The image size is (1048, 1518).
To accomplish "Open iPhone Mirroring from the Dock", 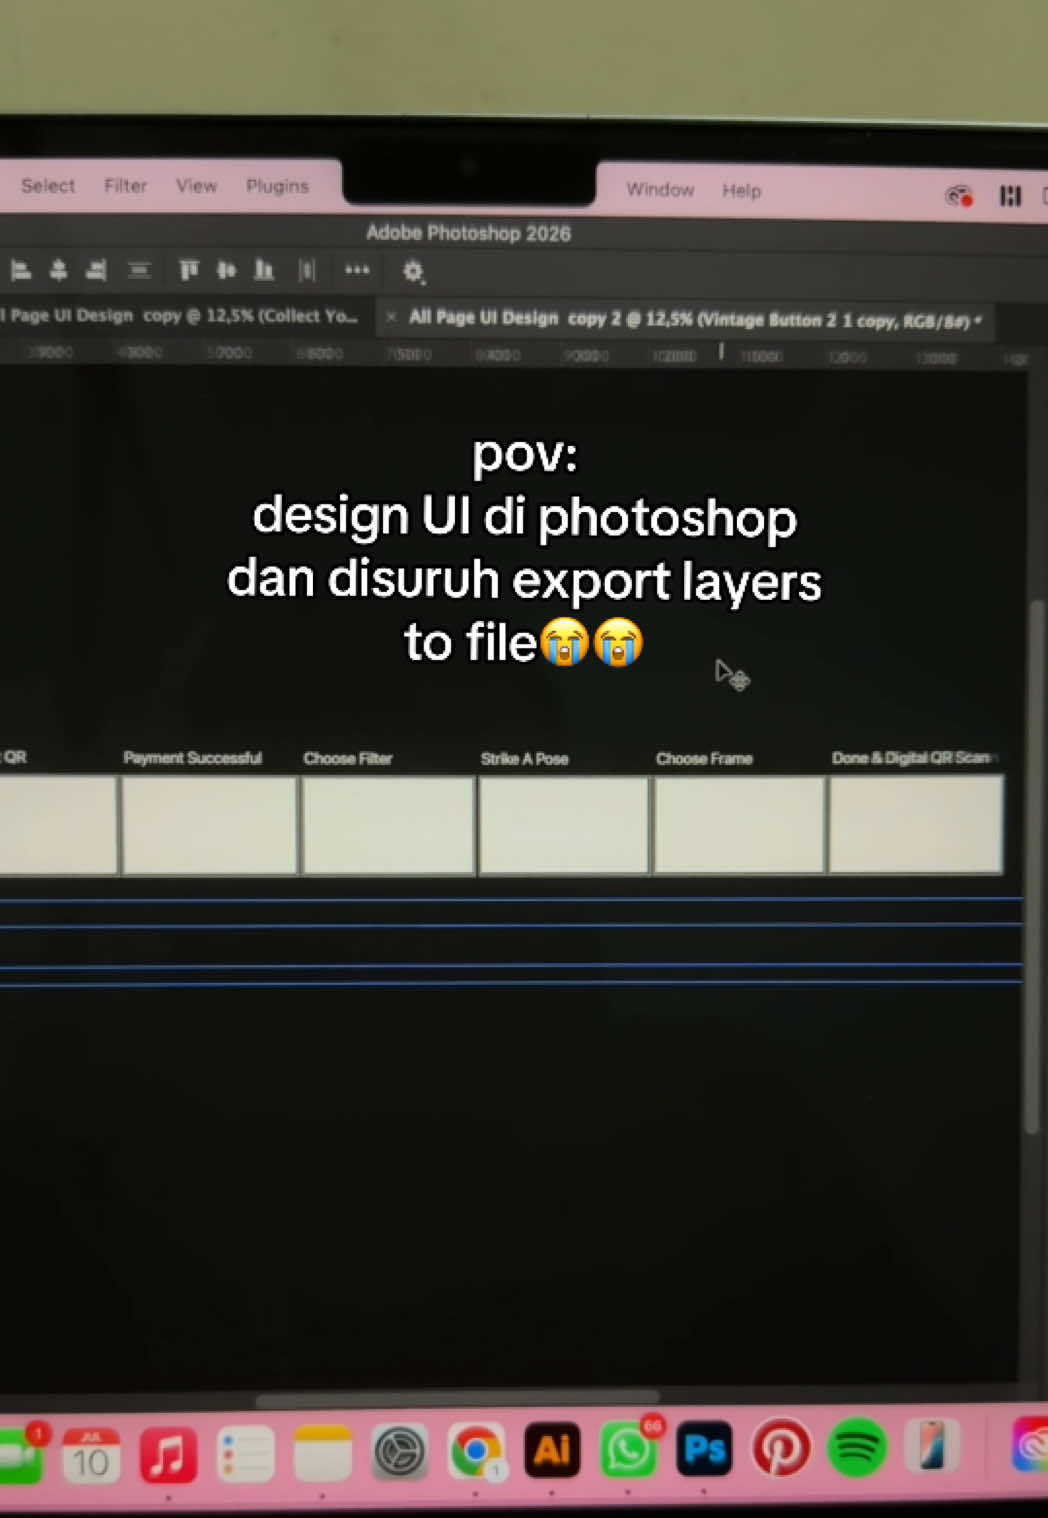I will pos(931,1447).
